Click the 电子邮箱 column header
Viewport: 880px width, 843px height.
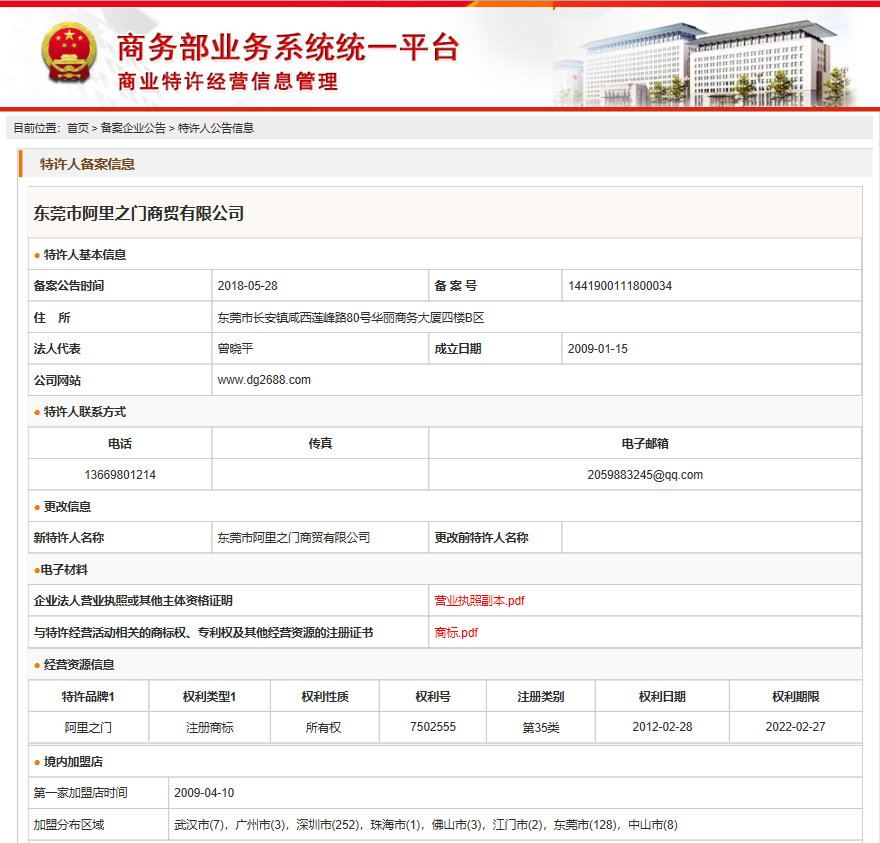645,443
